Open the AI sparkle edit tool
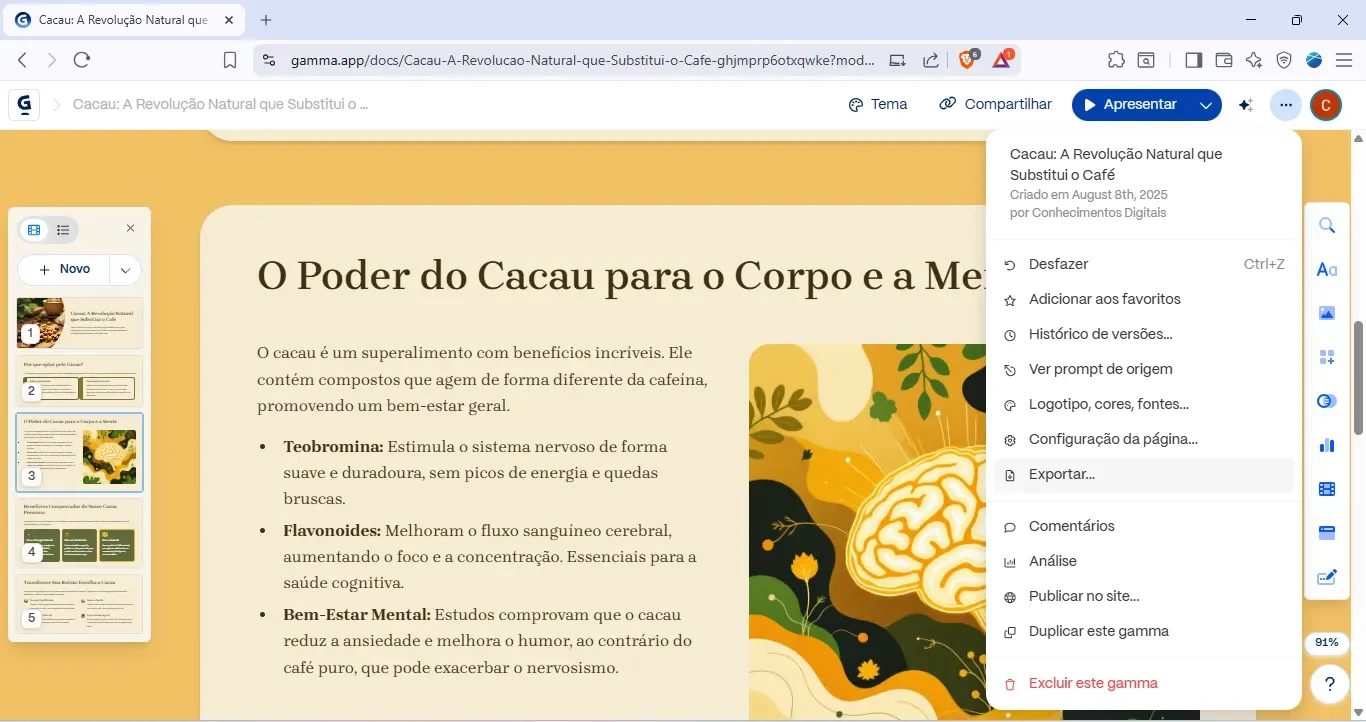 pos(1246,105)
